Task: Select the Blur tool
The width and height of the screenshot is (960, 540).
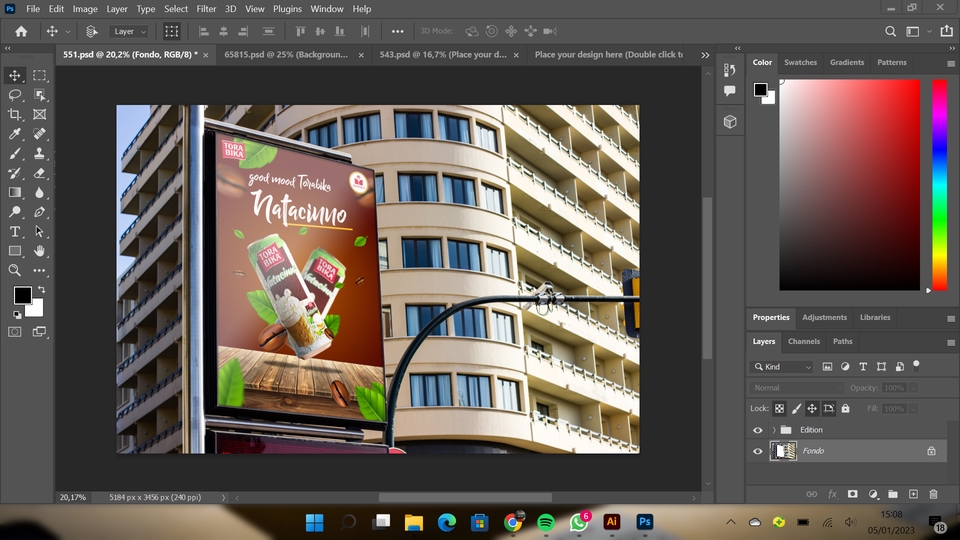Action: (40, 192)
